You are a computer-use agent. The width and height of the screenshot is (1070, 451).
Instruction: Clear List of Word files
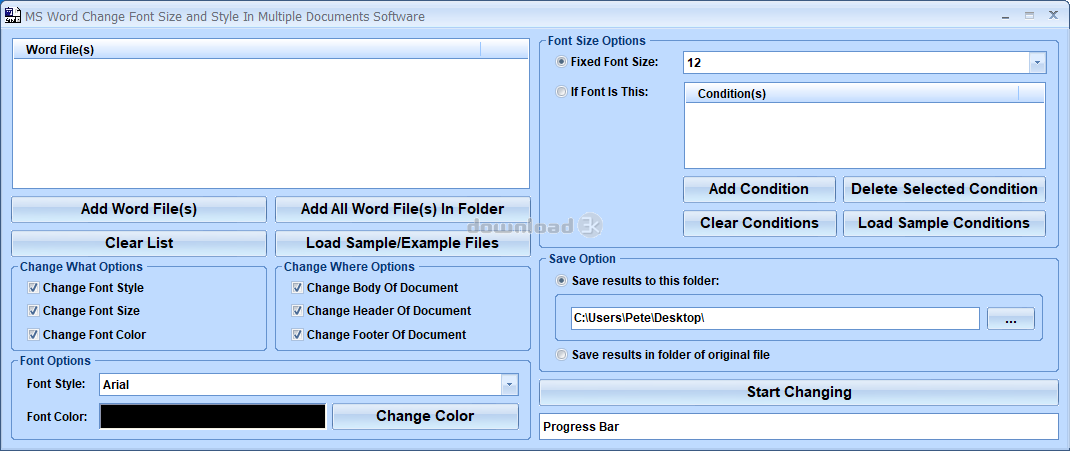click(x=139, y=243)
